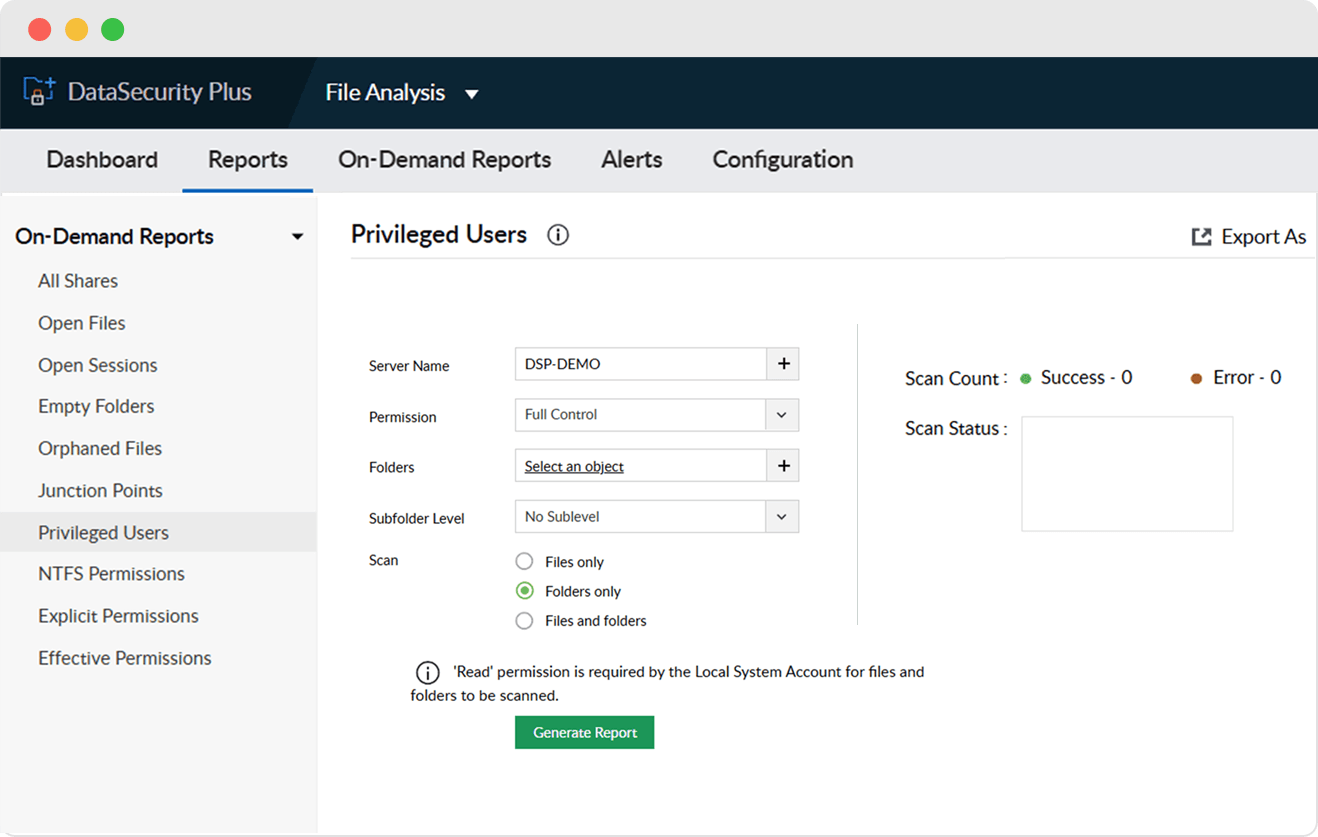Click the DataSecurity Plus logo icon
1318x837 pixels.
[38, 92]
